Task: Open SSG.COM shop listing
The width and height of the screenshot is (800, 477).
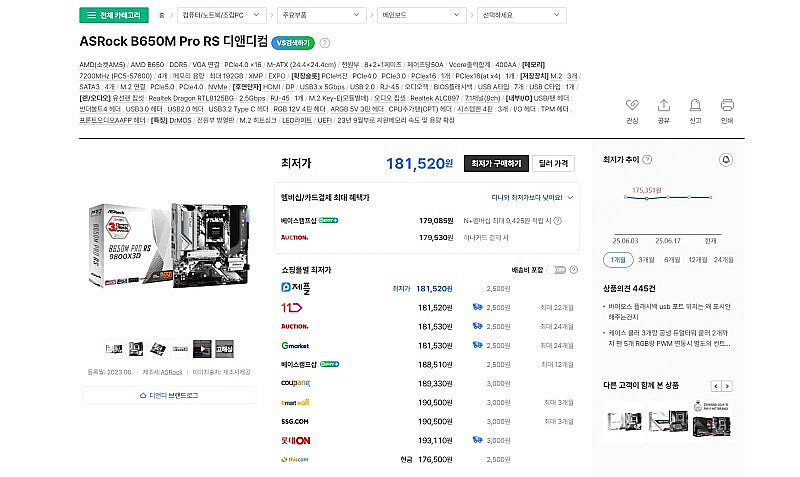Action: tap(295, 421)
